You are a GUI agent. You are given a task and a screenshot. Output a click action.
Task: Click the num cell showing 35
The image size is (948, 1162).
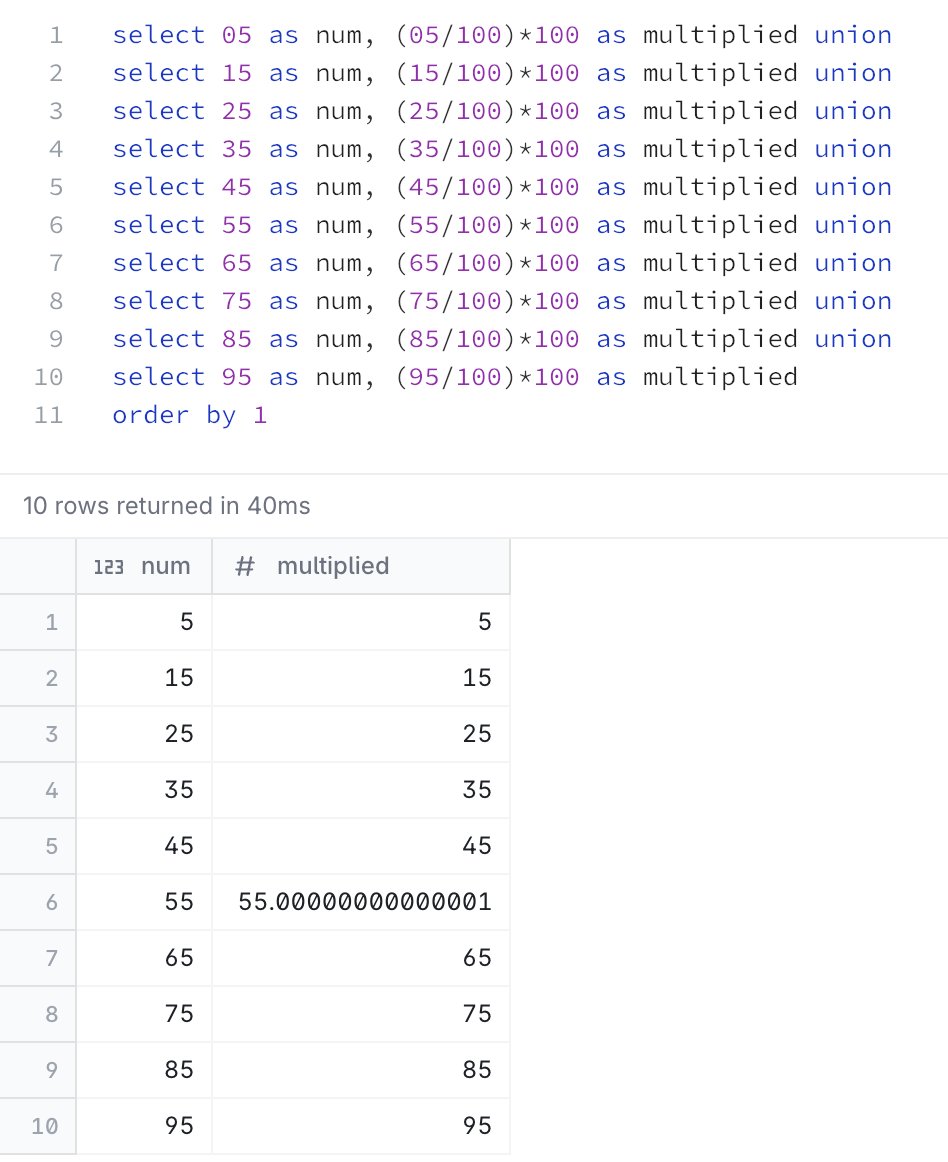144,790
